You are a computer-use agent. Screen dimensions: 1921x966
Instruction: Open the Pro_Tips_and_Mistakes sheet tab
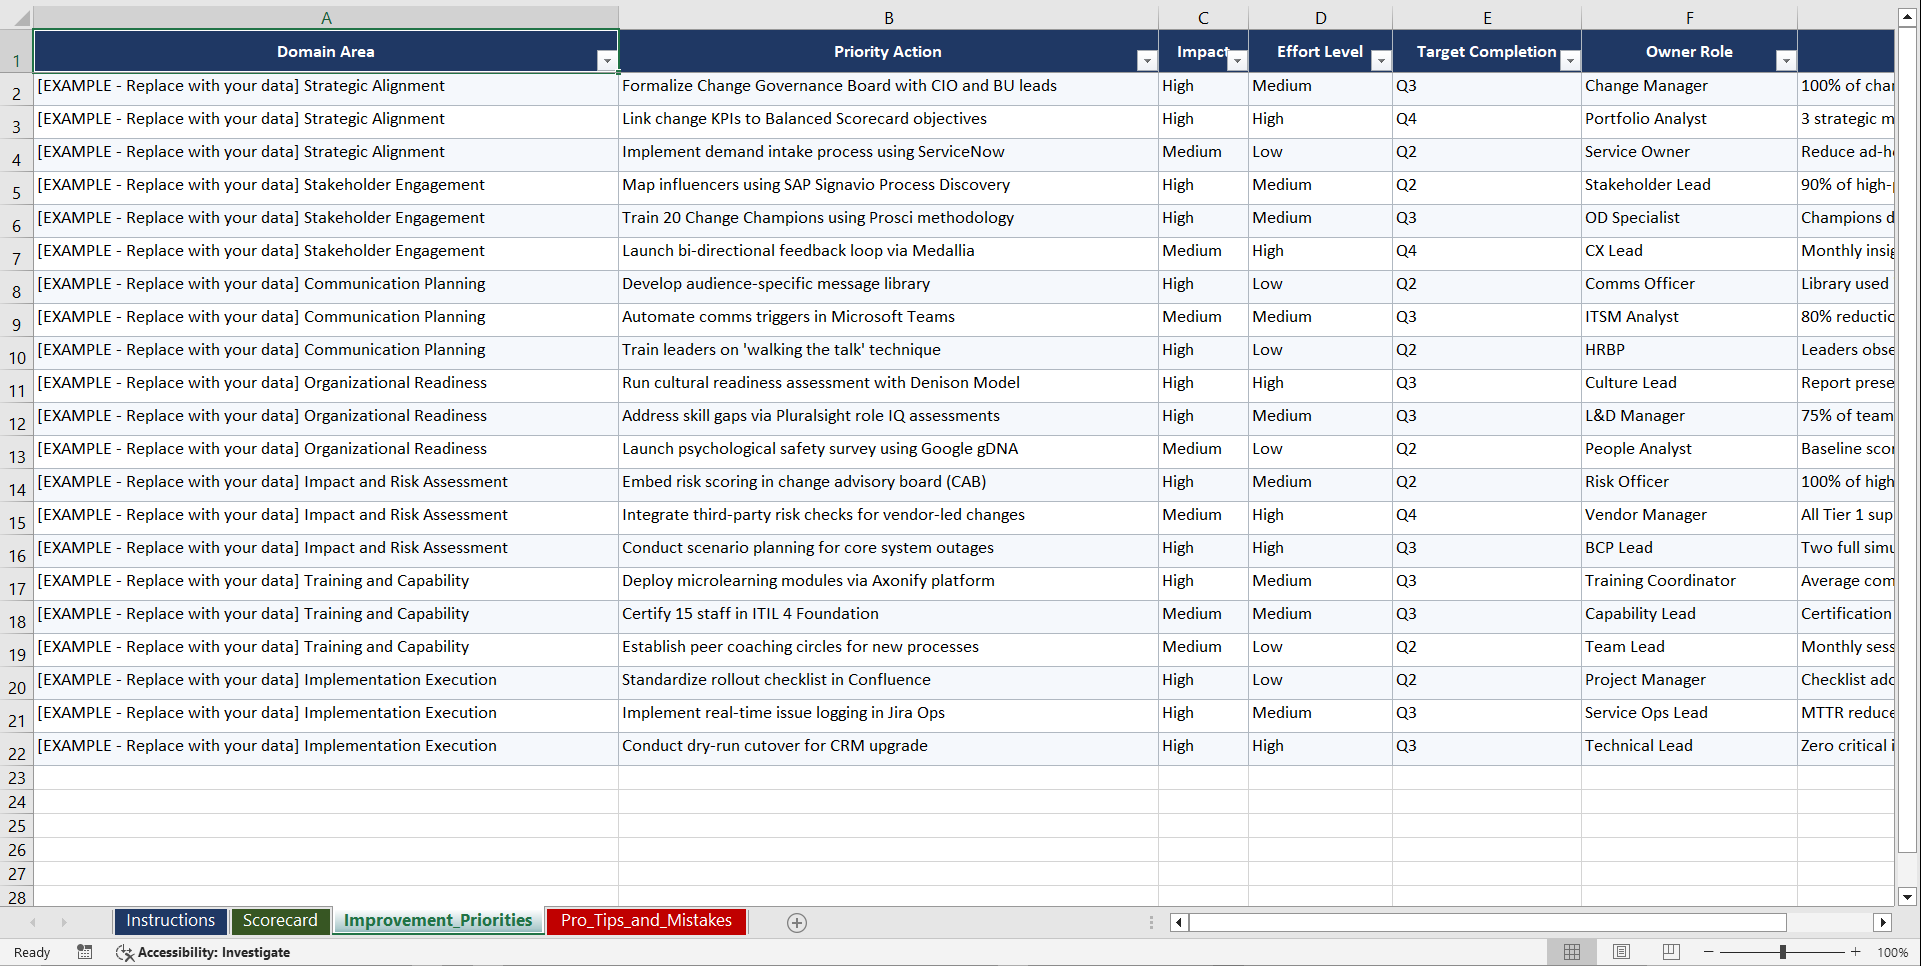click(x=645, y=921)
